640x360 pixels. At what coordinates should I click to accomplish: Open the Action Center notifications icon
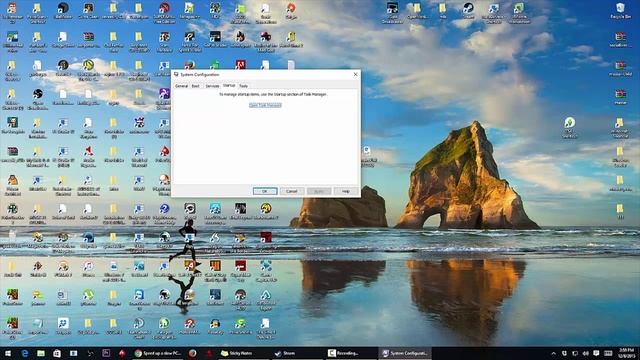[x=596, y=353]
